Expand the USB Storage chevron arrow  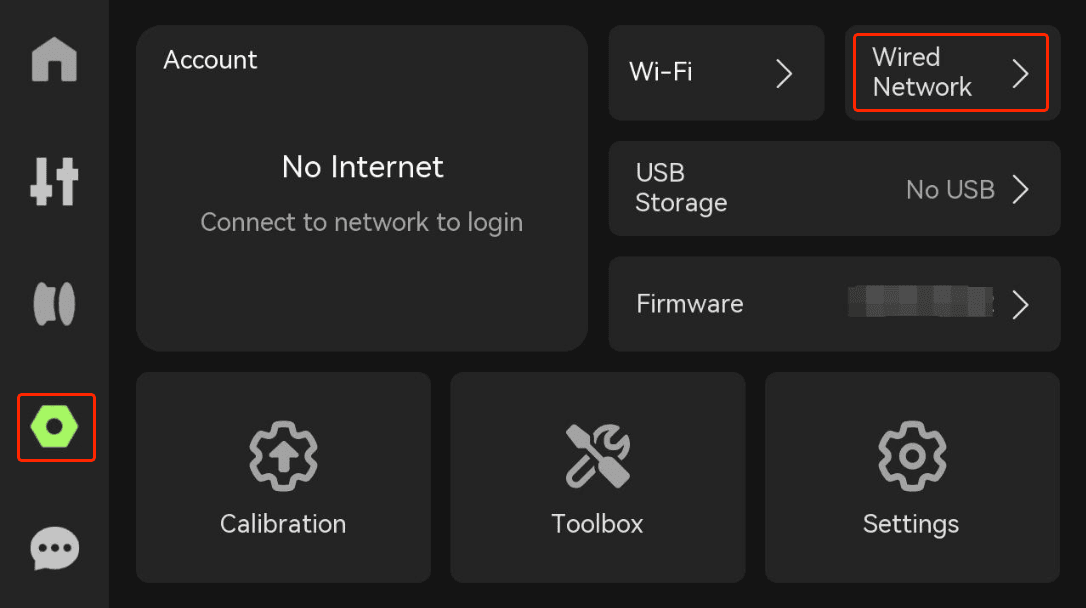[x=1020, y=189]
